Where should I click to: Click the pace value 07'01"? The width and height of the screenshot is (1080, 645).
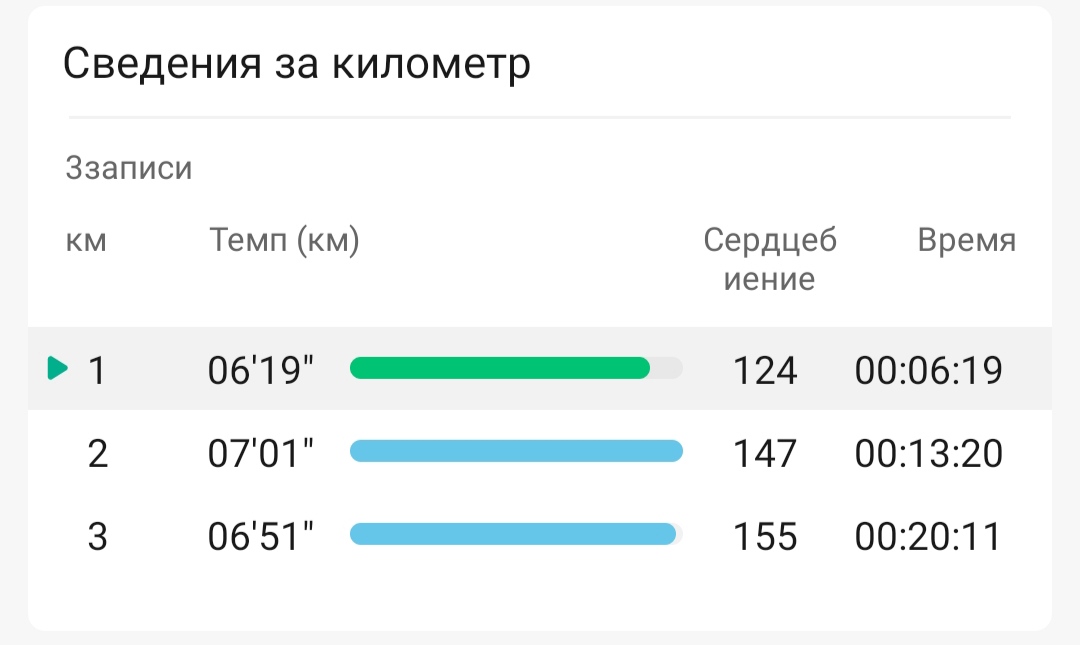point(261,453)
